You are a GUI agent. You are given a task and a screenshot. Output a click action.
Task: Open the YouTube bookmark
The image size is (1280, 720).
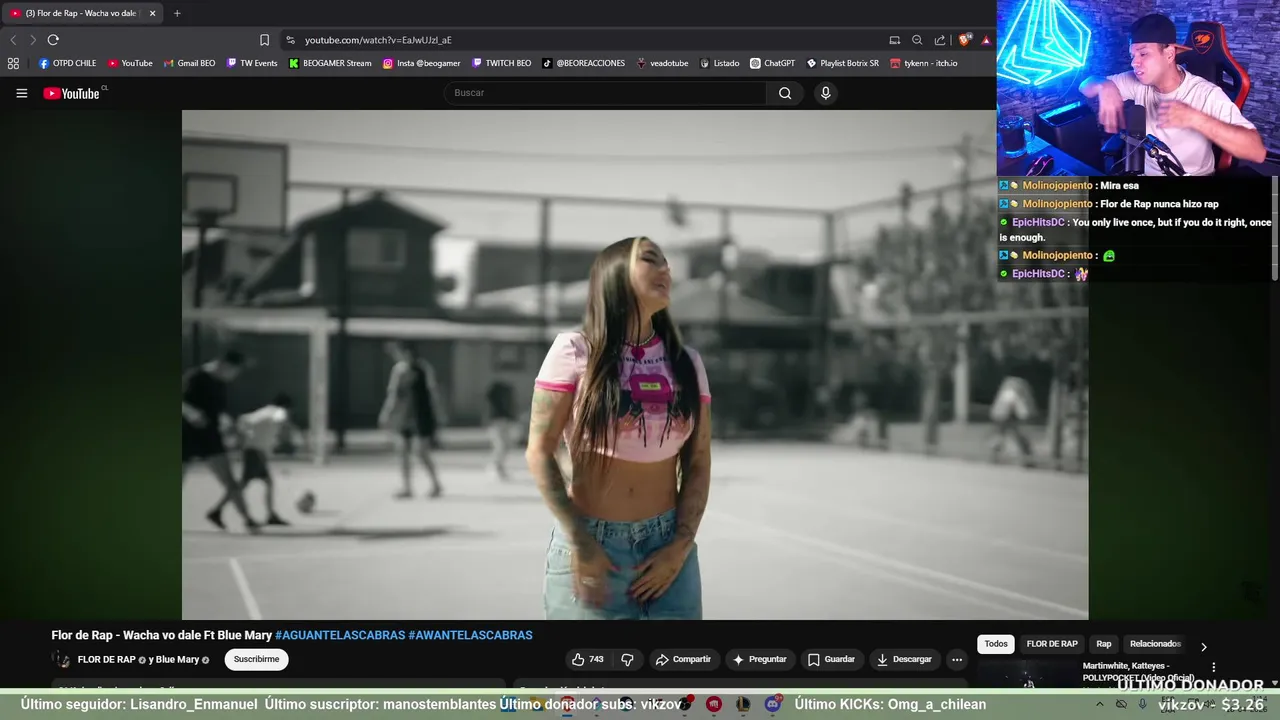(x=130, y=63)
